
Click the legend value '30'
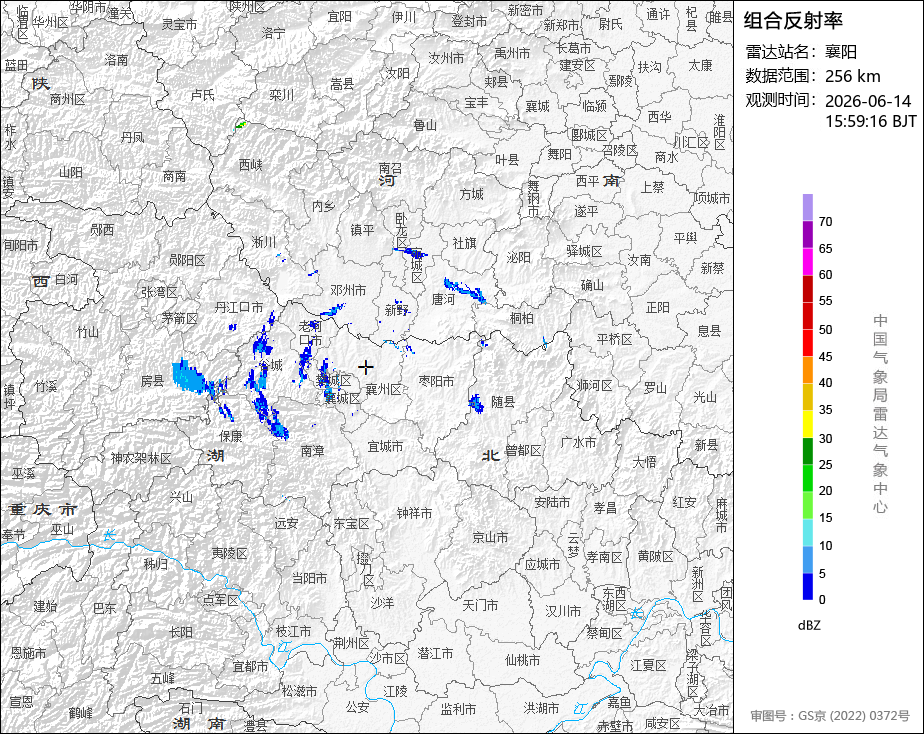click(x=826, y=438)
